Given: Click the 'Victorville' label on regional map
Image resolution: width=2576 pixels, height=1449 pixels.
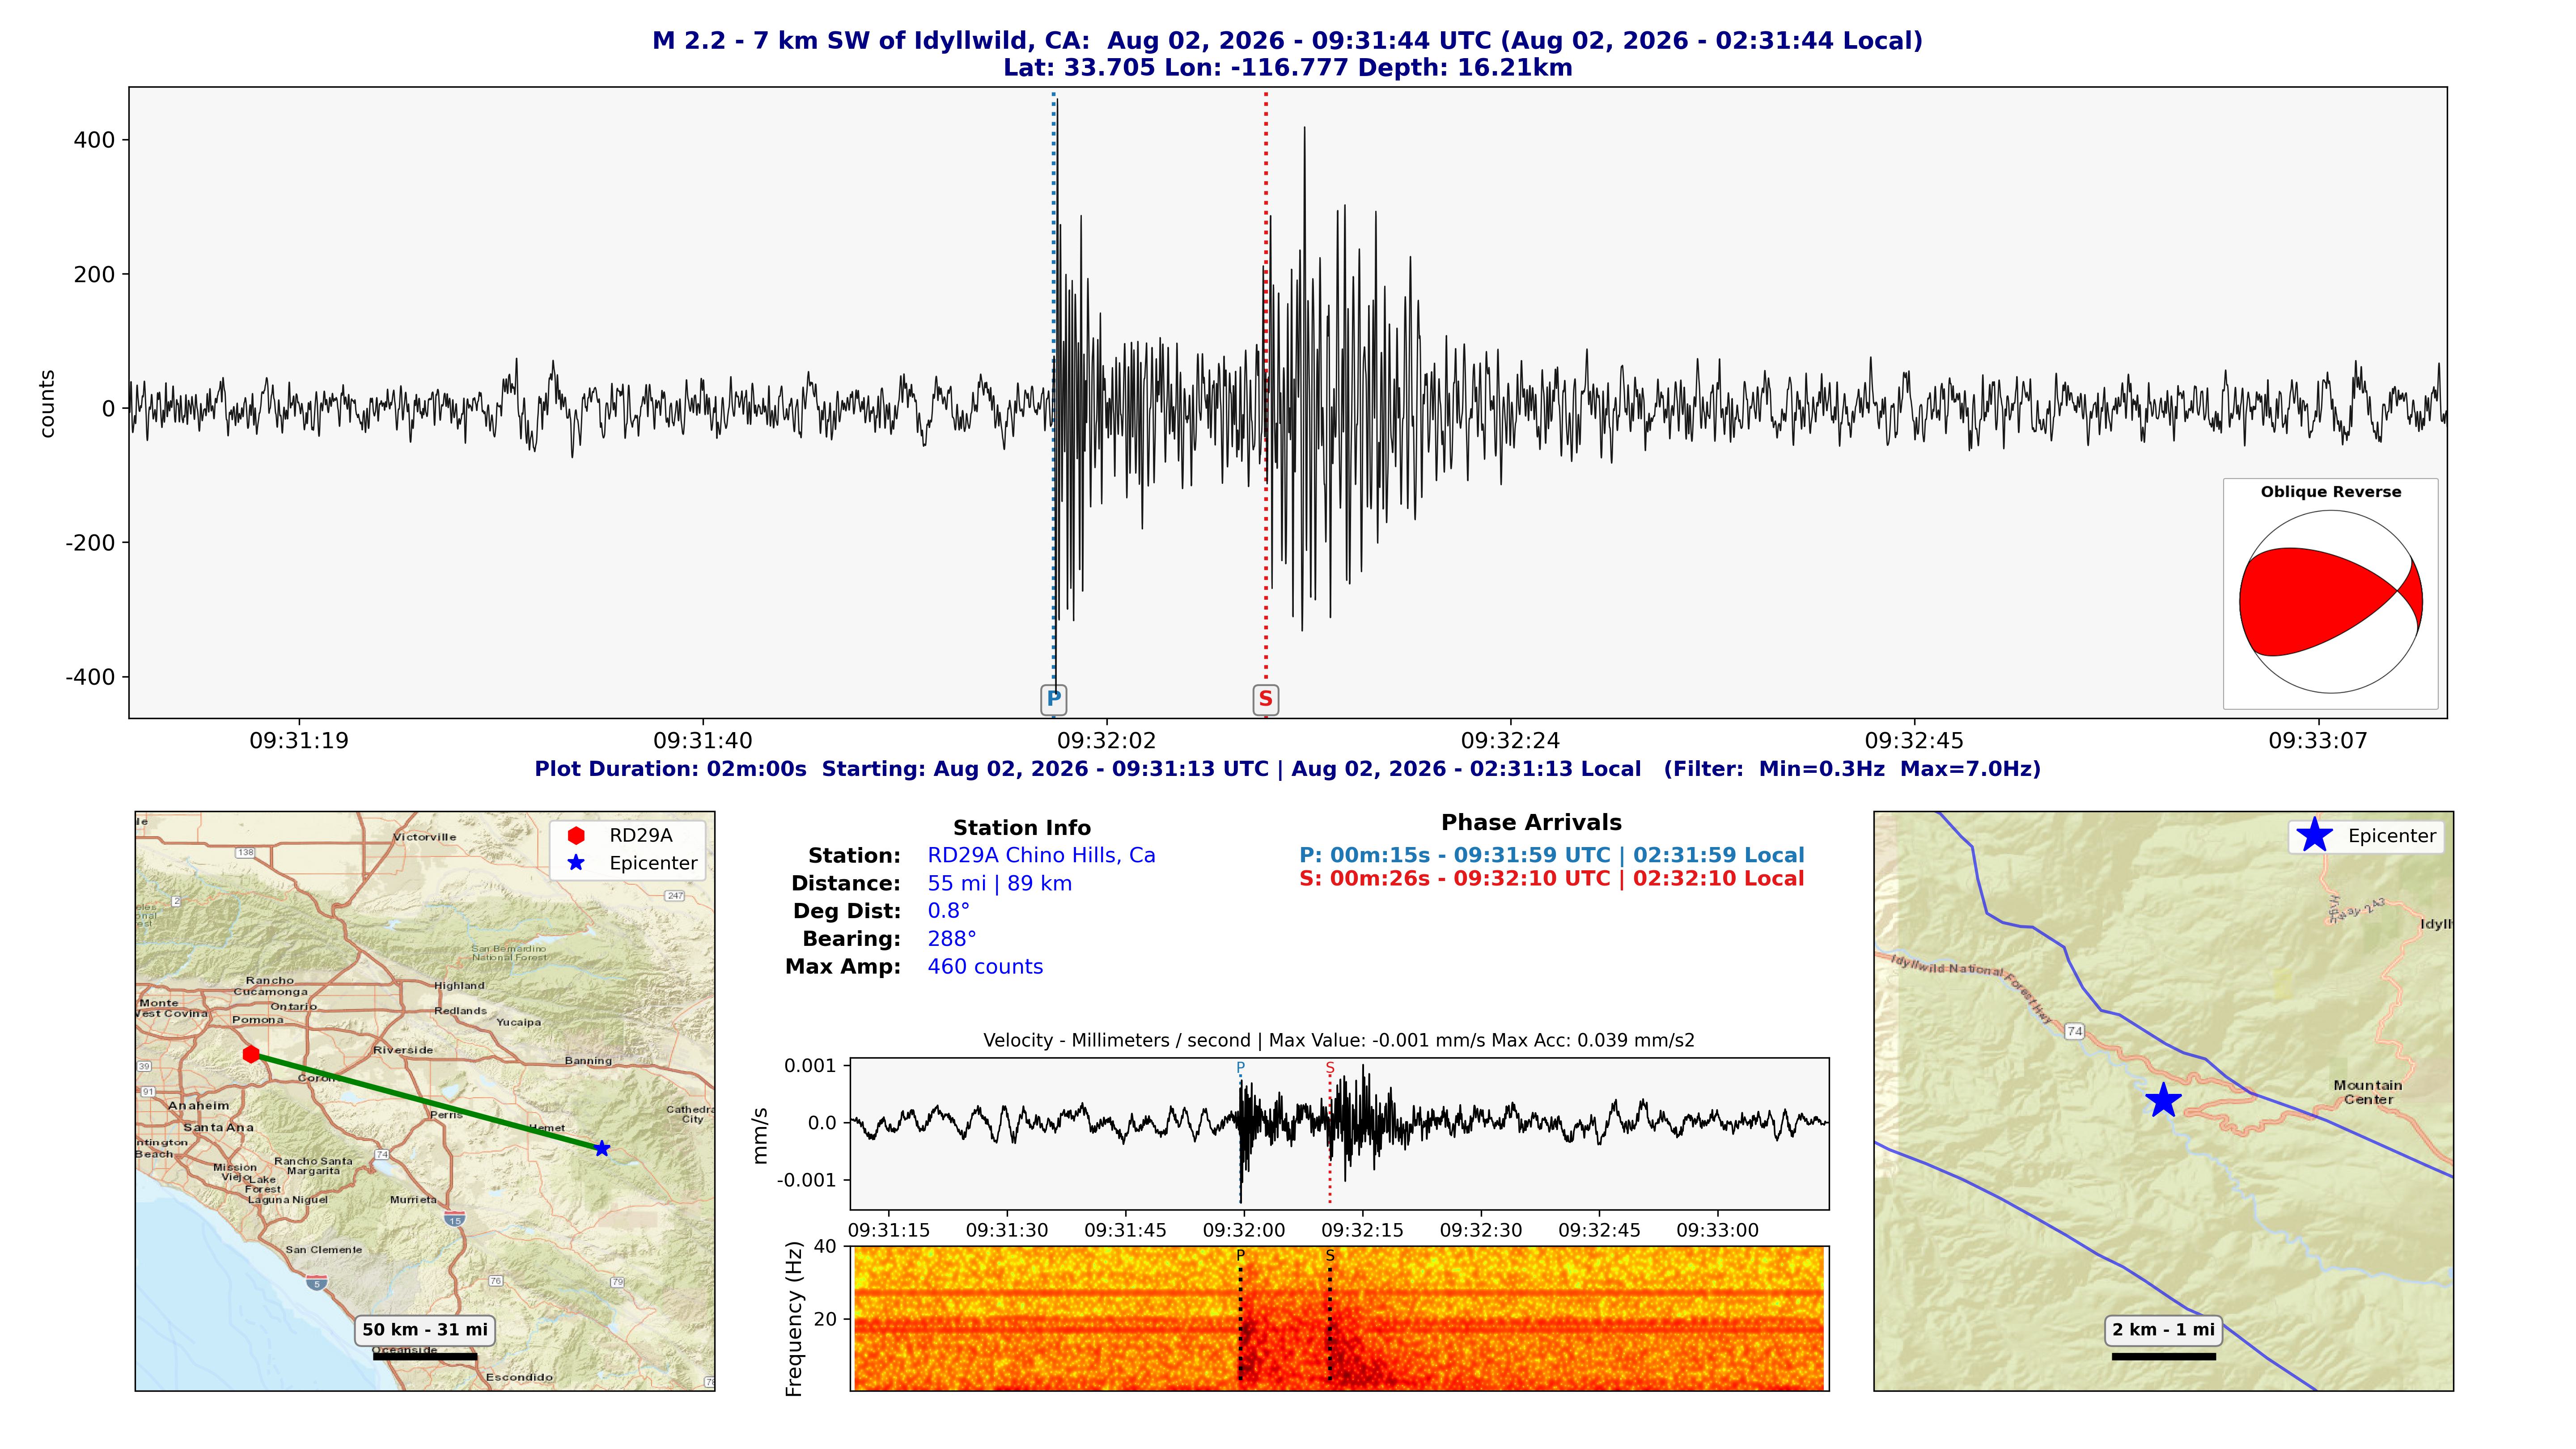Looking at the screenshot, I should [x=424, y=837].
